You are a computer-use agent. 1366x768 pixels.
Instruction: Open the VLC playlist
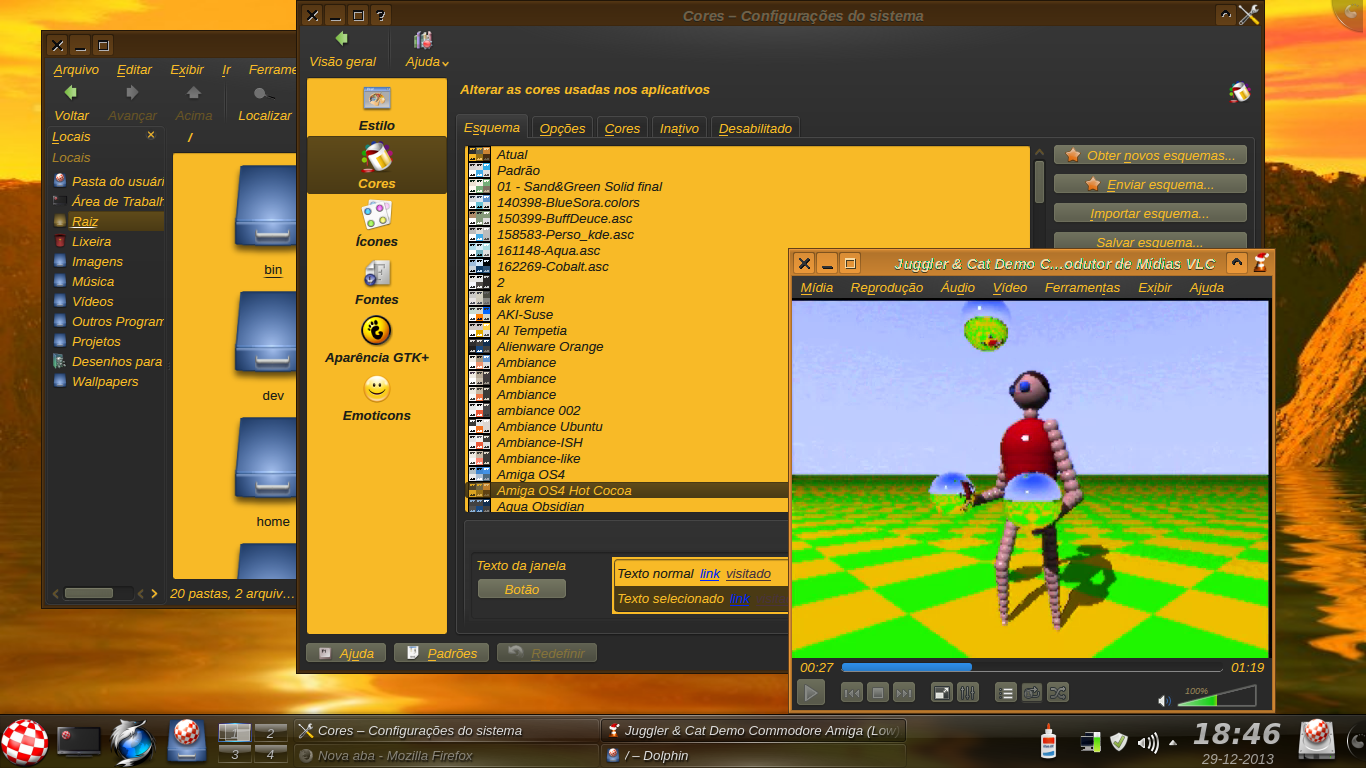pos(1006,692)
